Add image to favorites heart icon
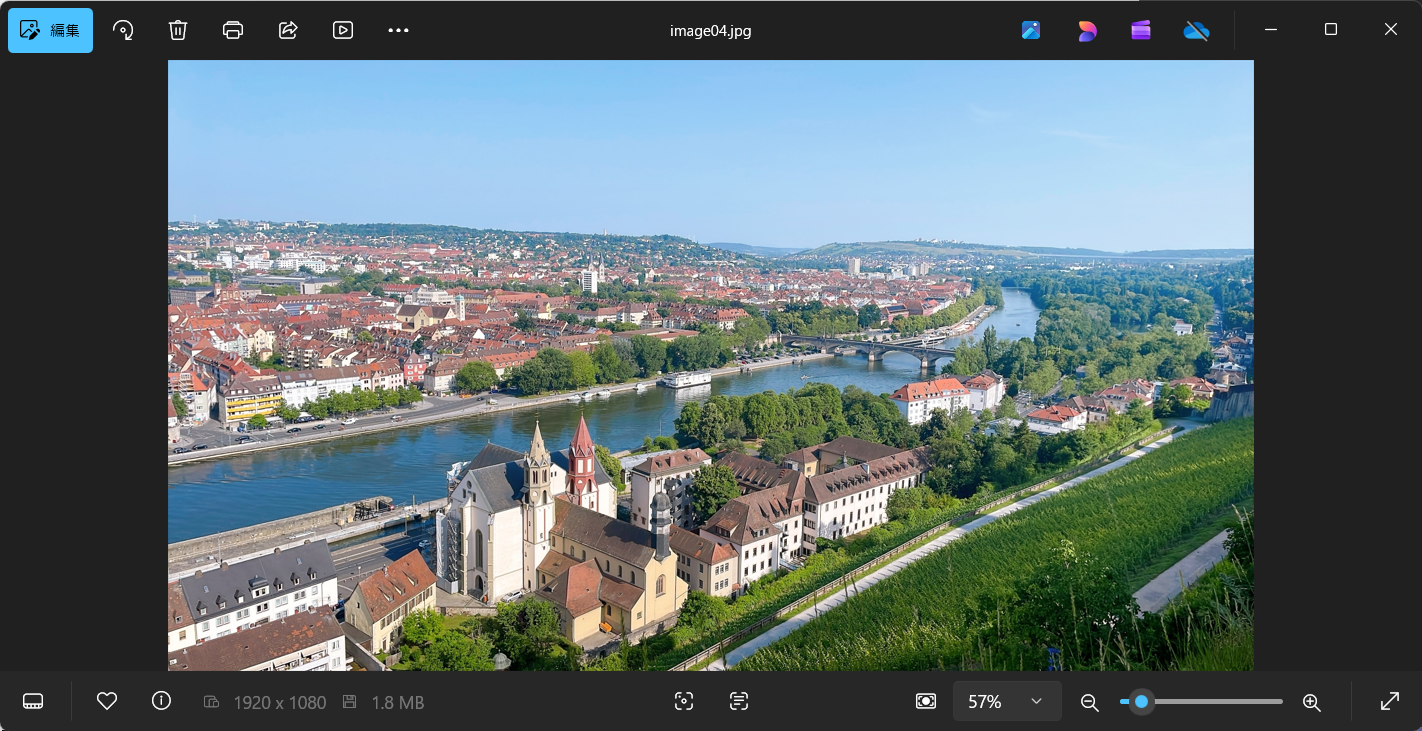The width and height of the screenshot is (1422, 731). pyautogui.click(x=107, y=702)
